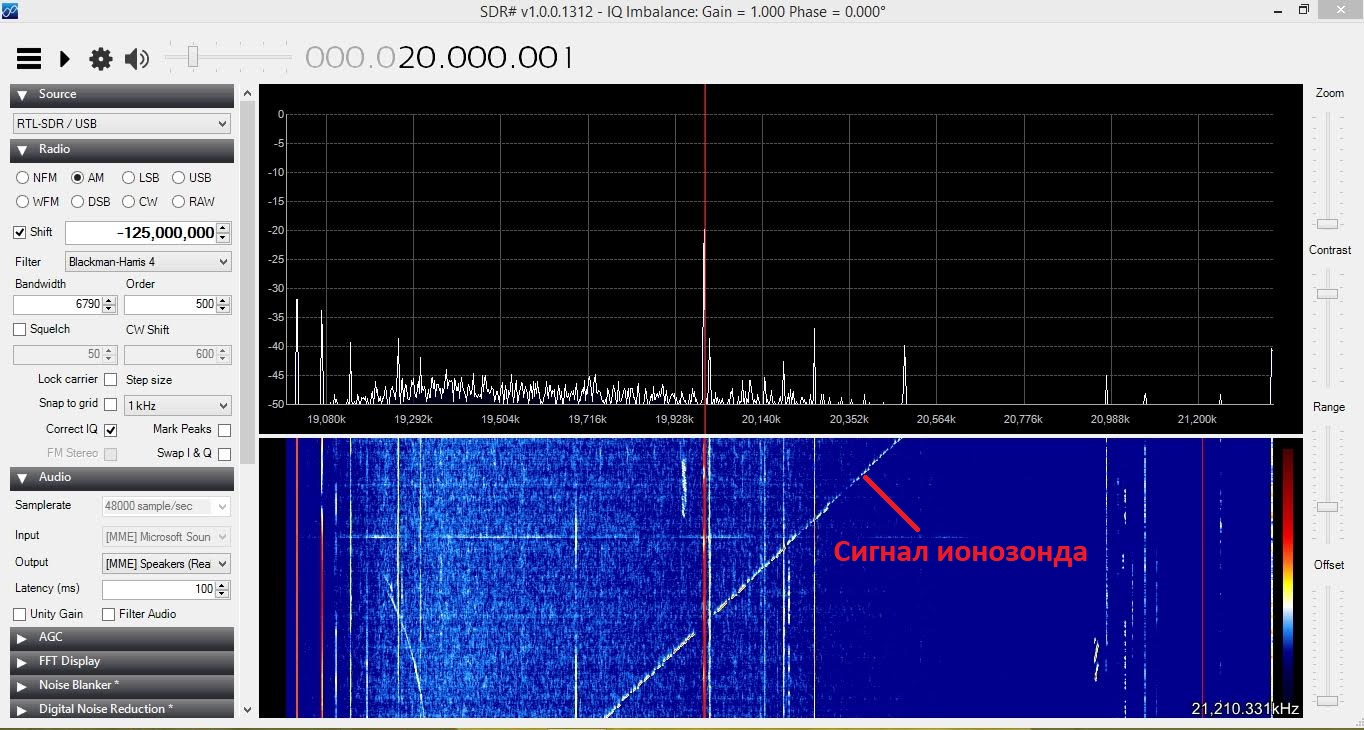Click the Latency (ms) input field

coord(160,589)
